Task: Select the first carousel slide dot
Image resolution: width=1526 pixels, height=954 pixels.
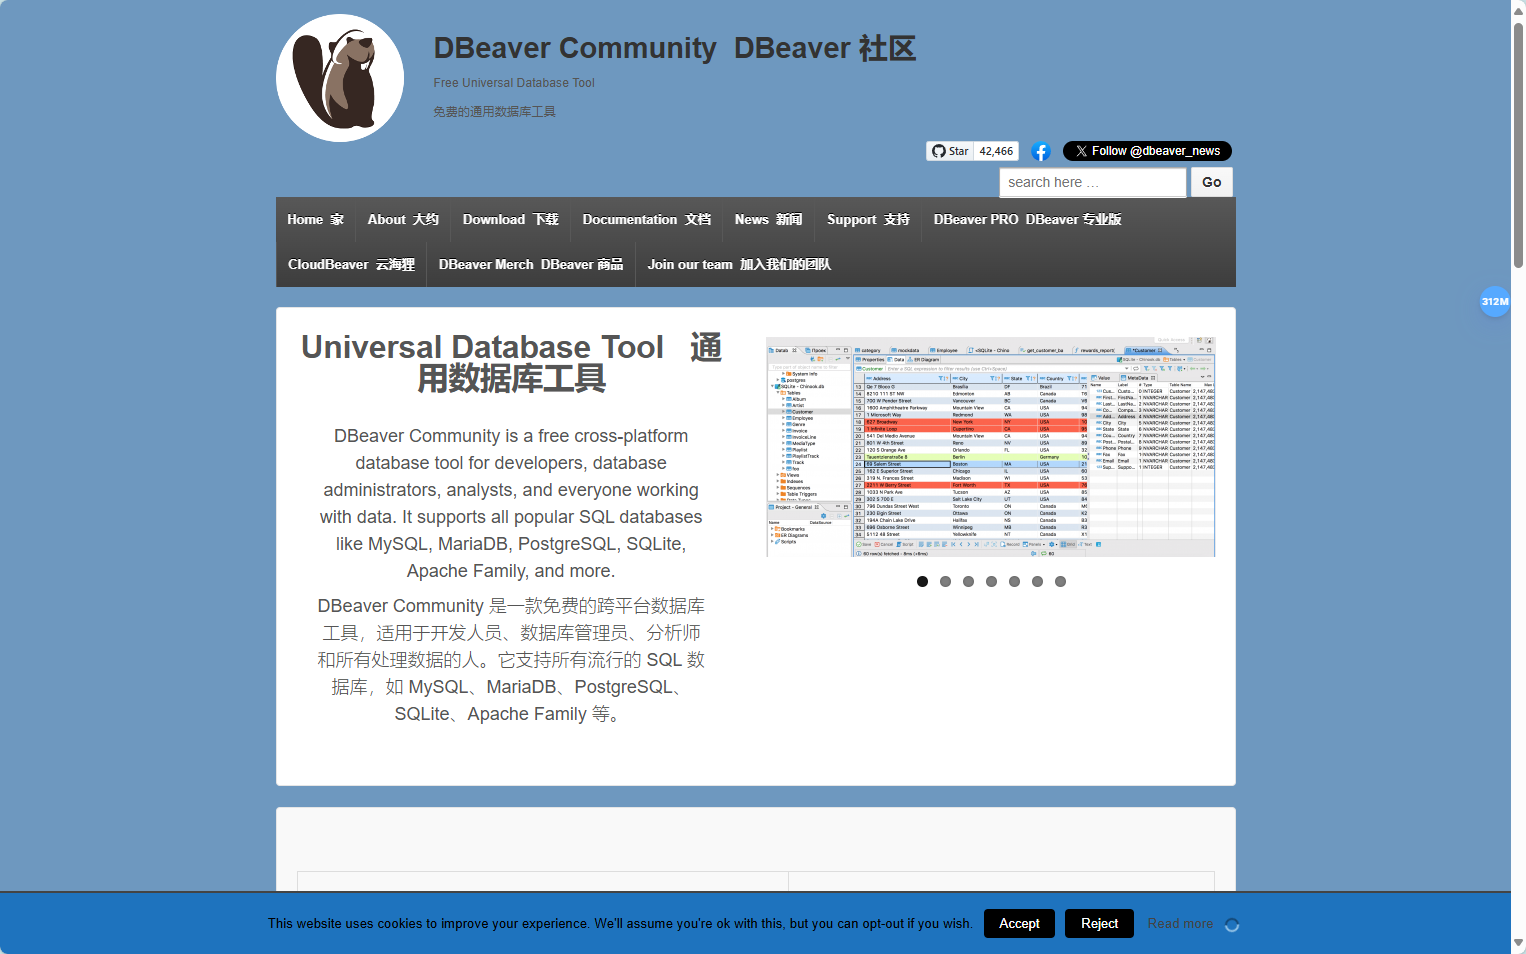Action: coord(922,581)
